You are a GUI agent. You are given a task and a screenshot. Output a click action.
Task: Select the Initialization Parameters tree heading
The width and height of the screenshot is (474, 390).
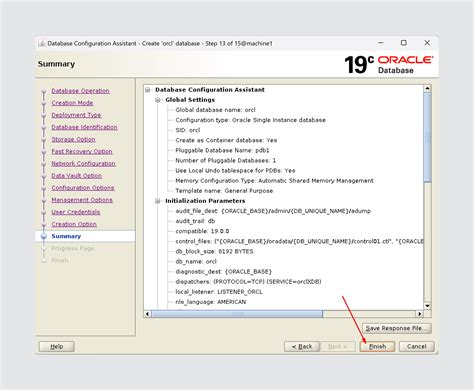[x=205, y=201]
